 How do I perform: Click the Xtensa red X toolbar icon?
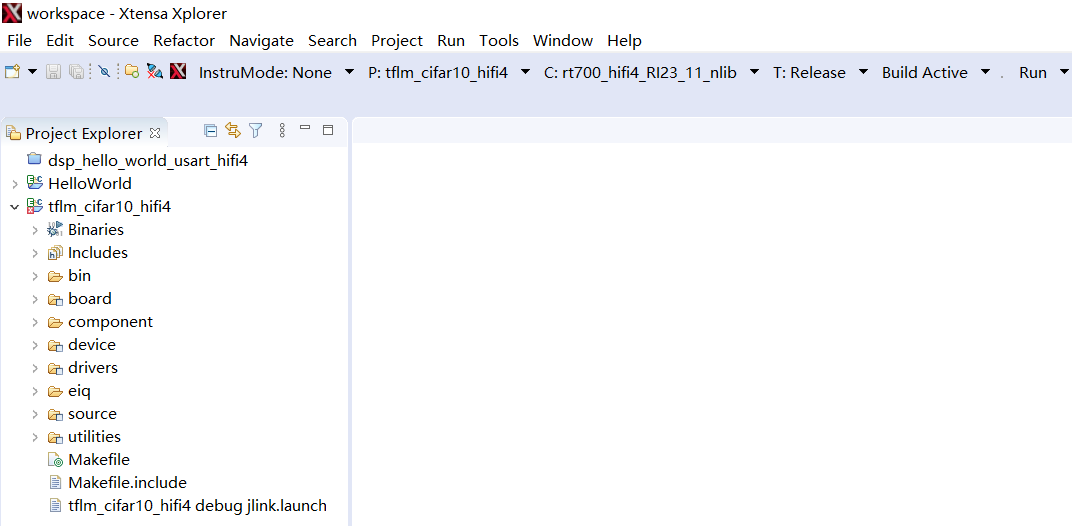[178, 72]
